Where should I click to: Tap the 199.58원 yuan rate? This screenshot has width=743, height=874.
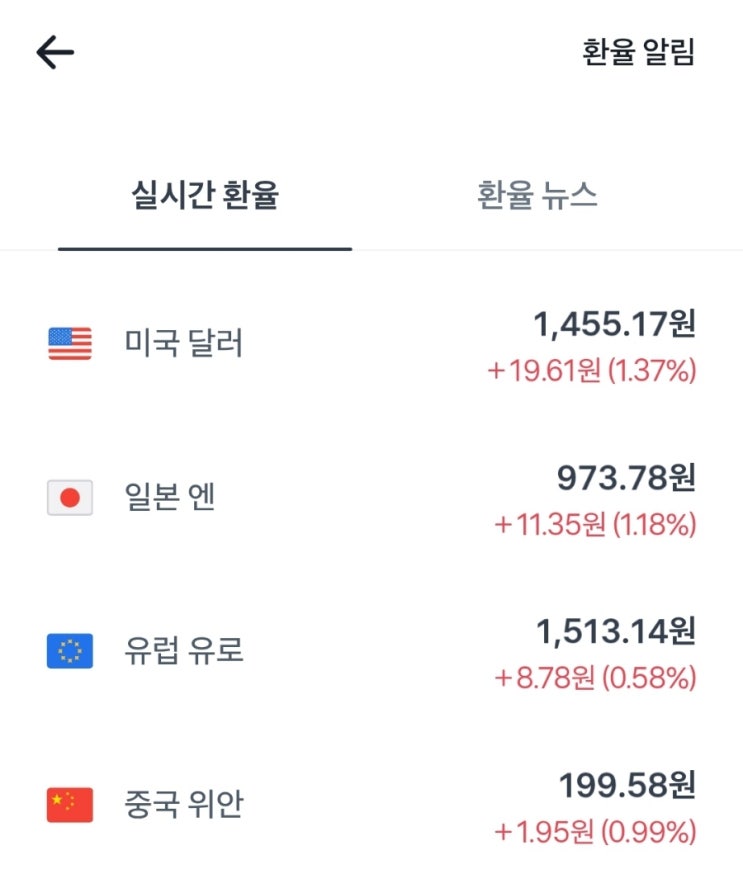[626, 785]
